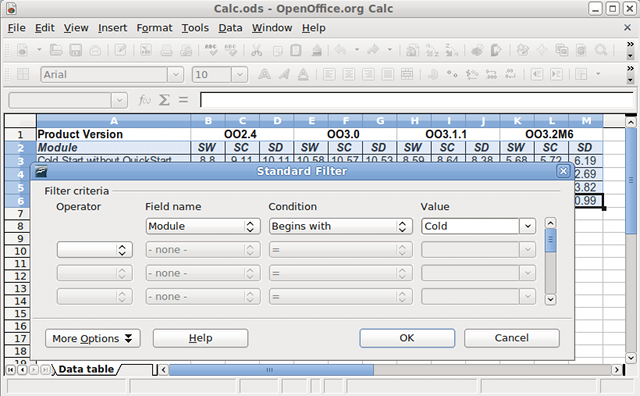Select the Data table sheet tab

click(86, 369)
